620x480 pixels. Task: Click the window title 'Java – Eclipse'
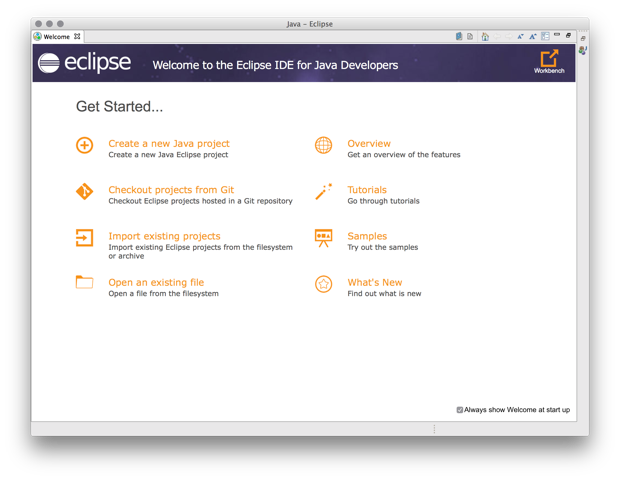pos(310,24)
